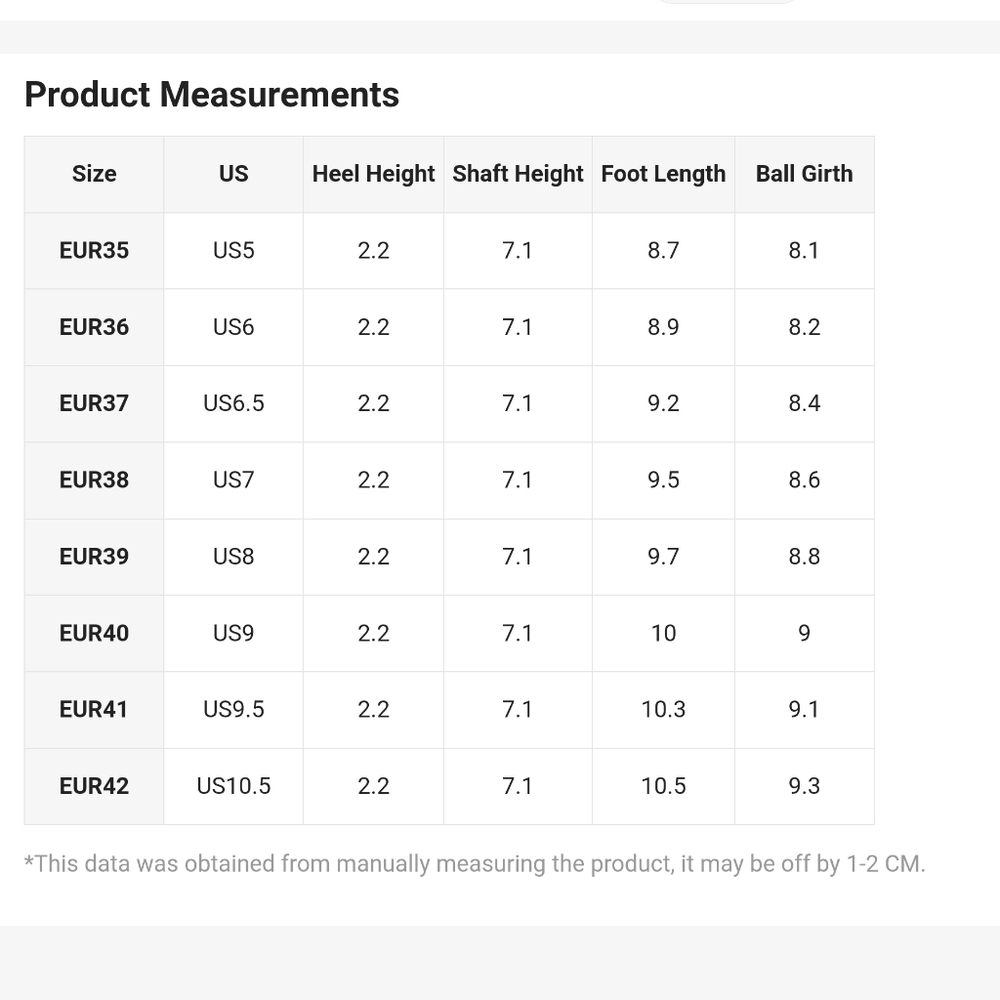The width and height of the screenshot is (1000, 1000).
Task: Click the Ball Girth column header
Action: point(804,174)
